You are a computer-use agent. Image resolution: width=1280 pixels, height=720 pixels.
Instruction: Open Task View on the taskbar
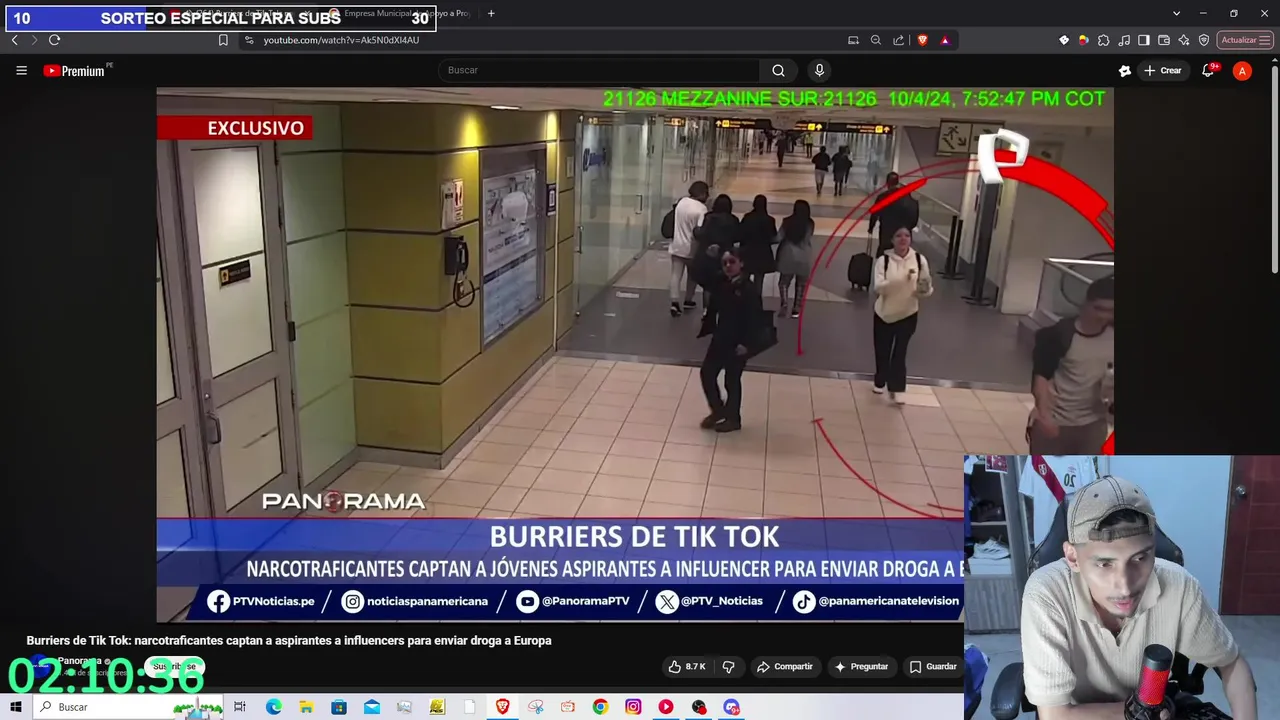pyautogui.click(x=240, y=707)
